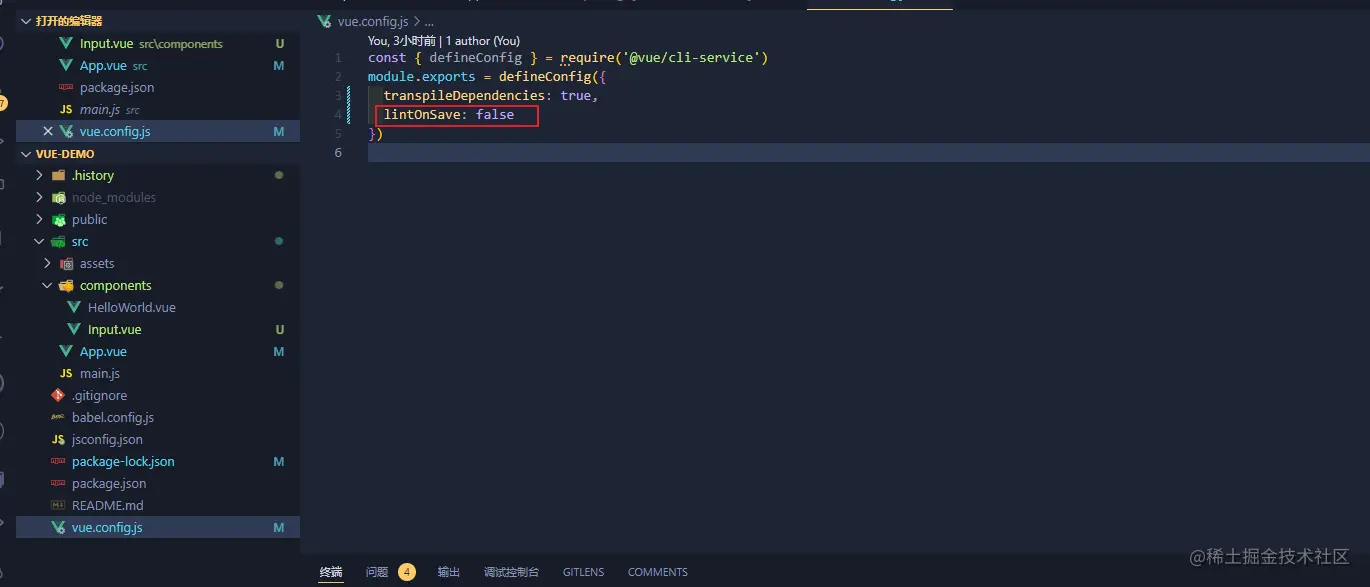Switch to the 问题 panel tab

(377, 572)
